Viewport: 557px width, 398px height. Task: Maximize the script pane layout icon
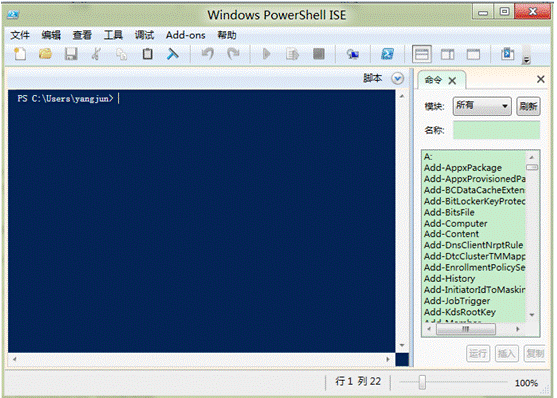473,54
